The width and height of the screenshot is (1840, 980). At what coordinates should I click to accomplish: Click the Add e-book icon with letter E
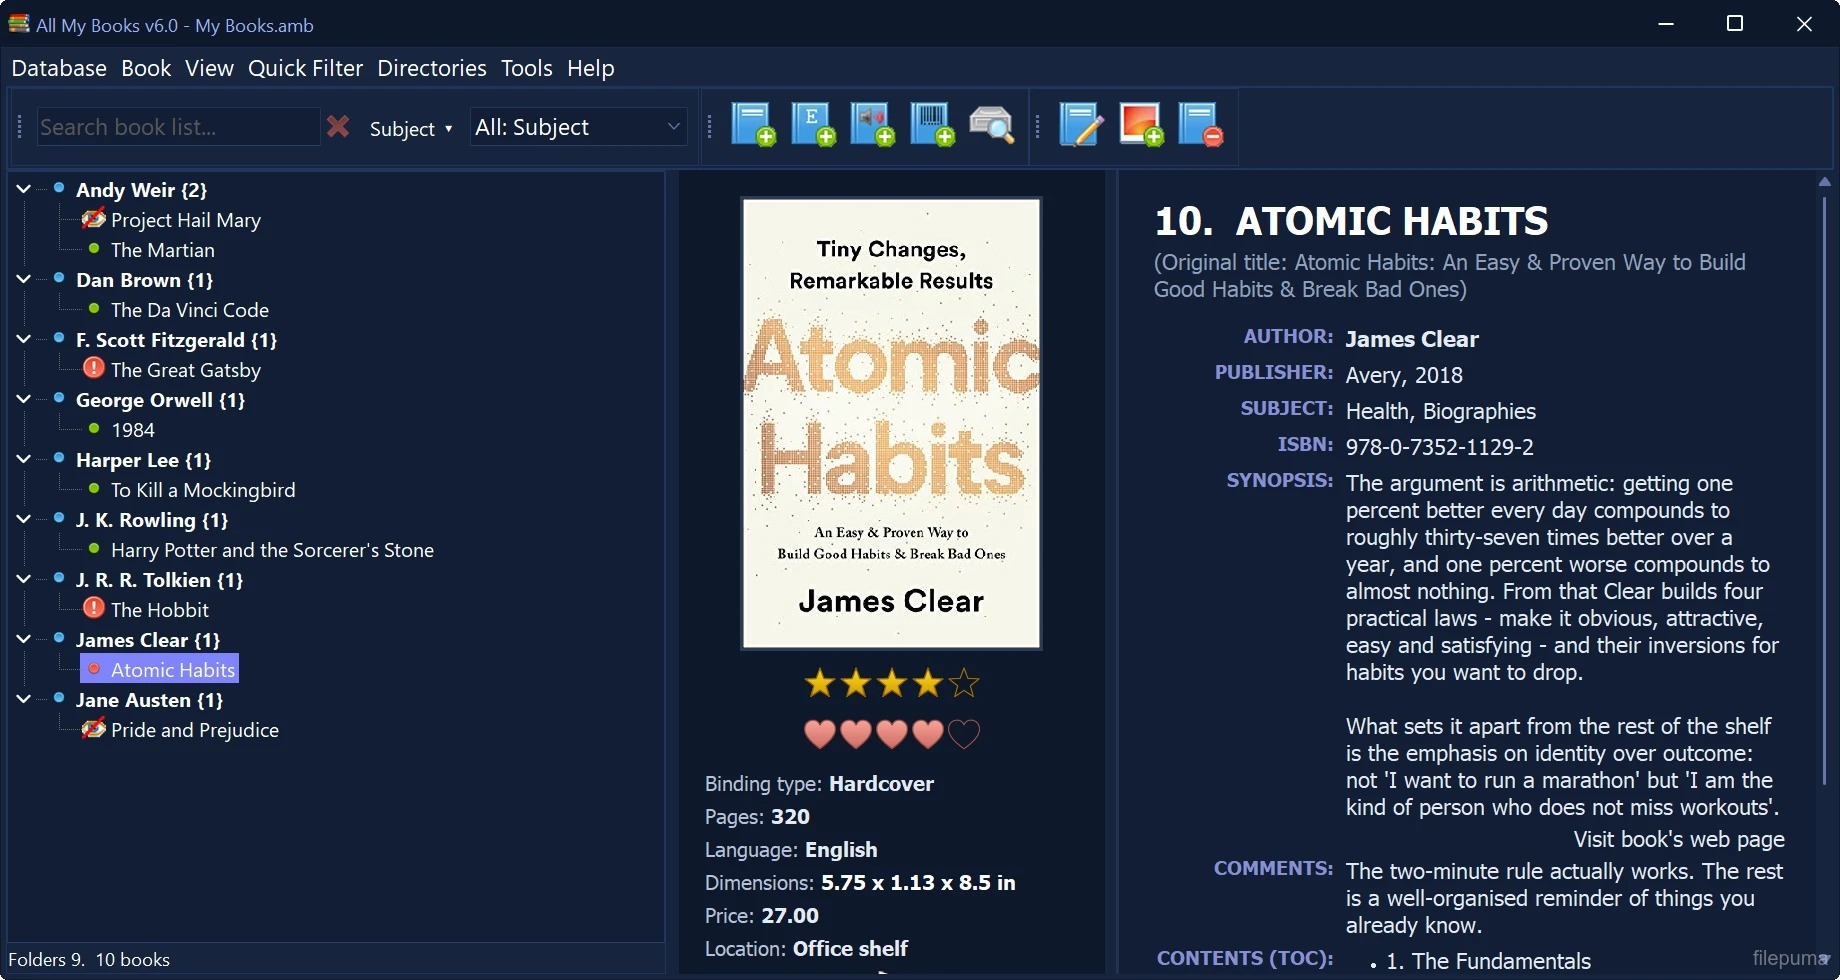tap(813, 125)
